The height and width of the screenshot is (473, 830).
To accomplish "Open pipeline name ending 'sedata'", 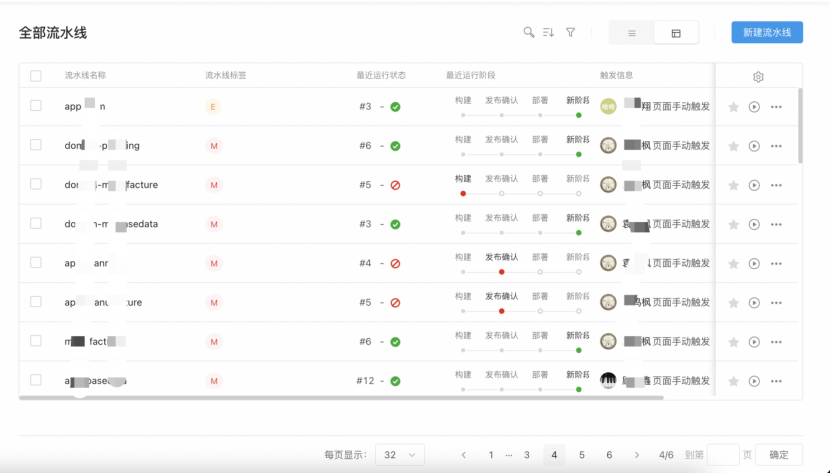I will pos(111,224).
